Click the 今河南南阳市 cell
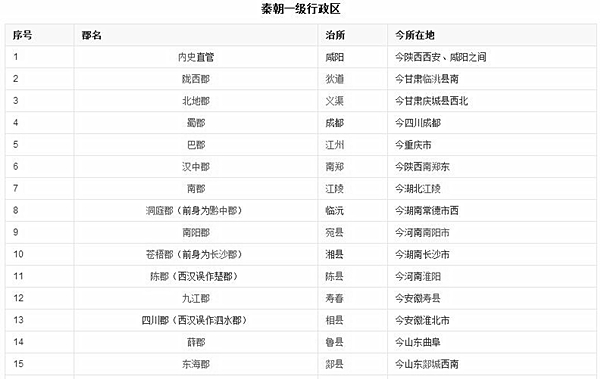The height and width of the screenshot is (379, 600). tap(422, 232)
